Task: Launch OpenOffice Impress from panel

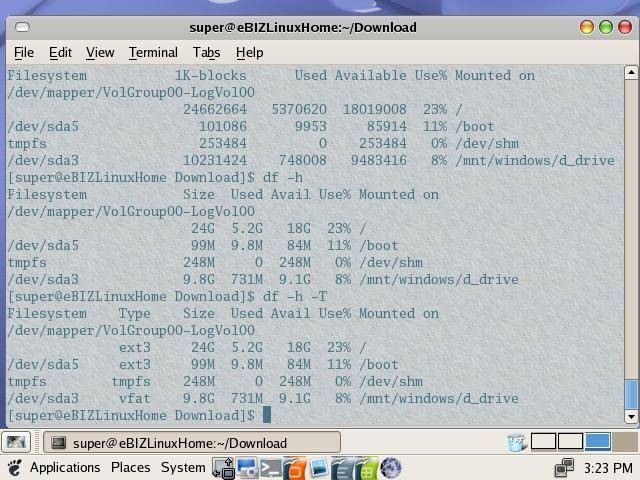Action: 294,468
